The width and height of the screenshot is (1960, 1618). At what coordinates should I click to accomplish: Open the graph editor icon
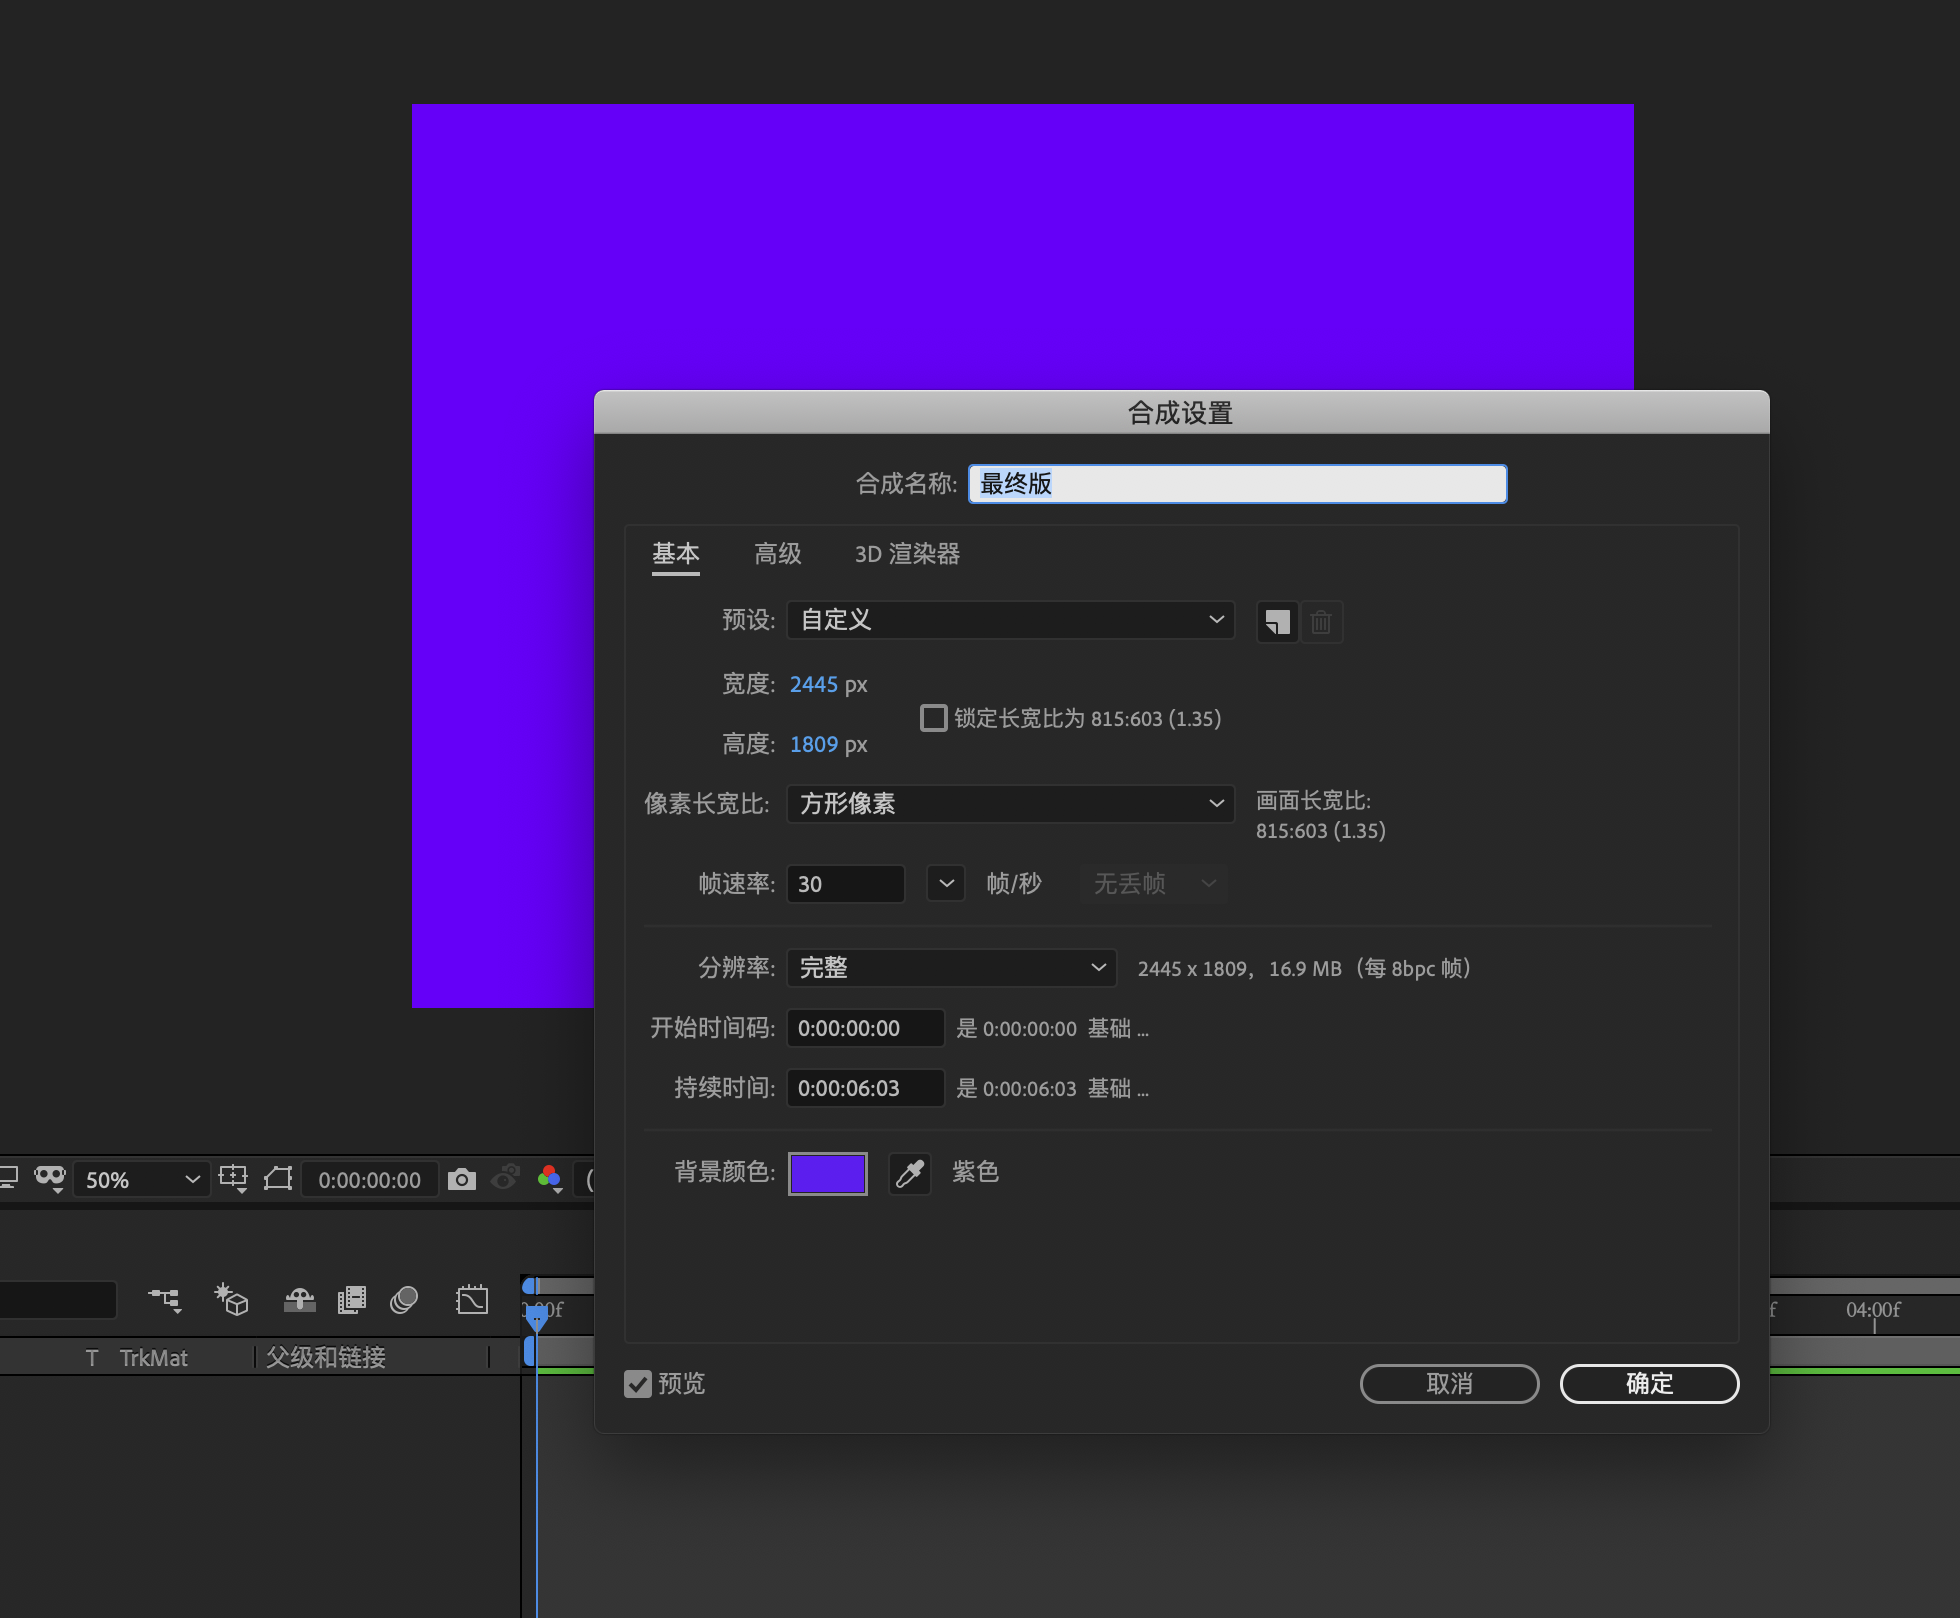pyautogui.click(x=472, y=1300)
